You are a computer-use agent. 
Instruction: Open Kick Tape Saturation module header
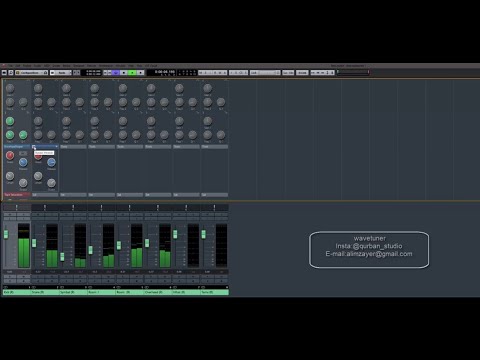pyautogui.click(x=17, y=195)
